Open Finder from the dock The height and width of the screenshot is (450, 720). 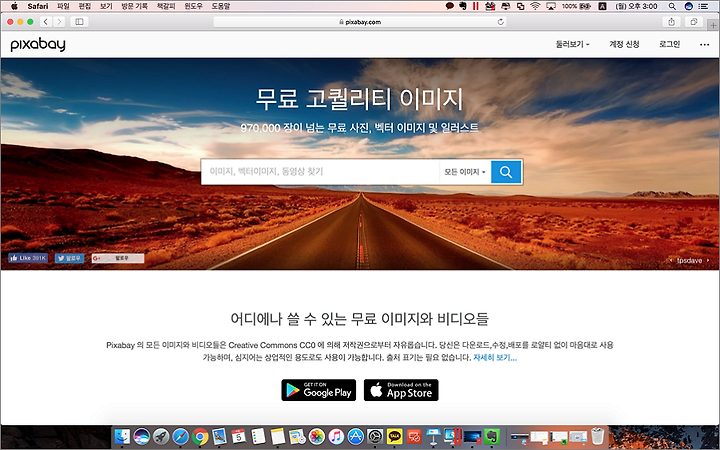[x=122, y=436]
